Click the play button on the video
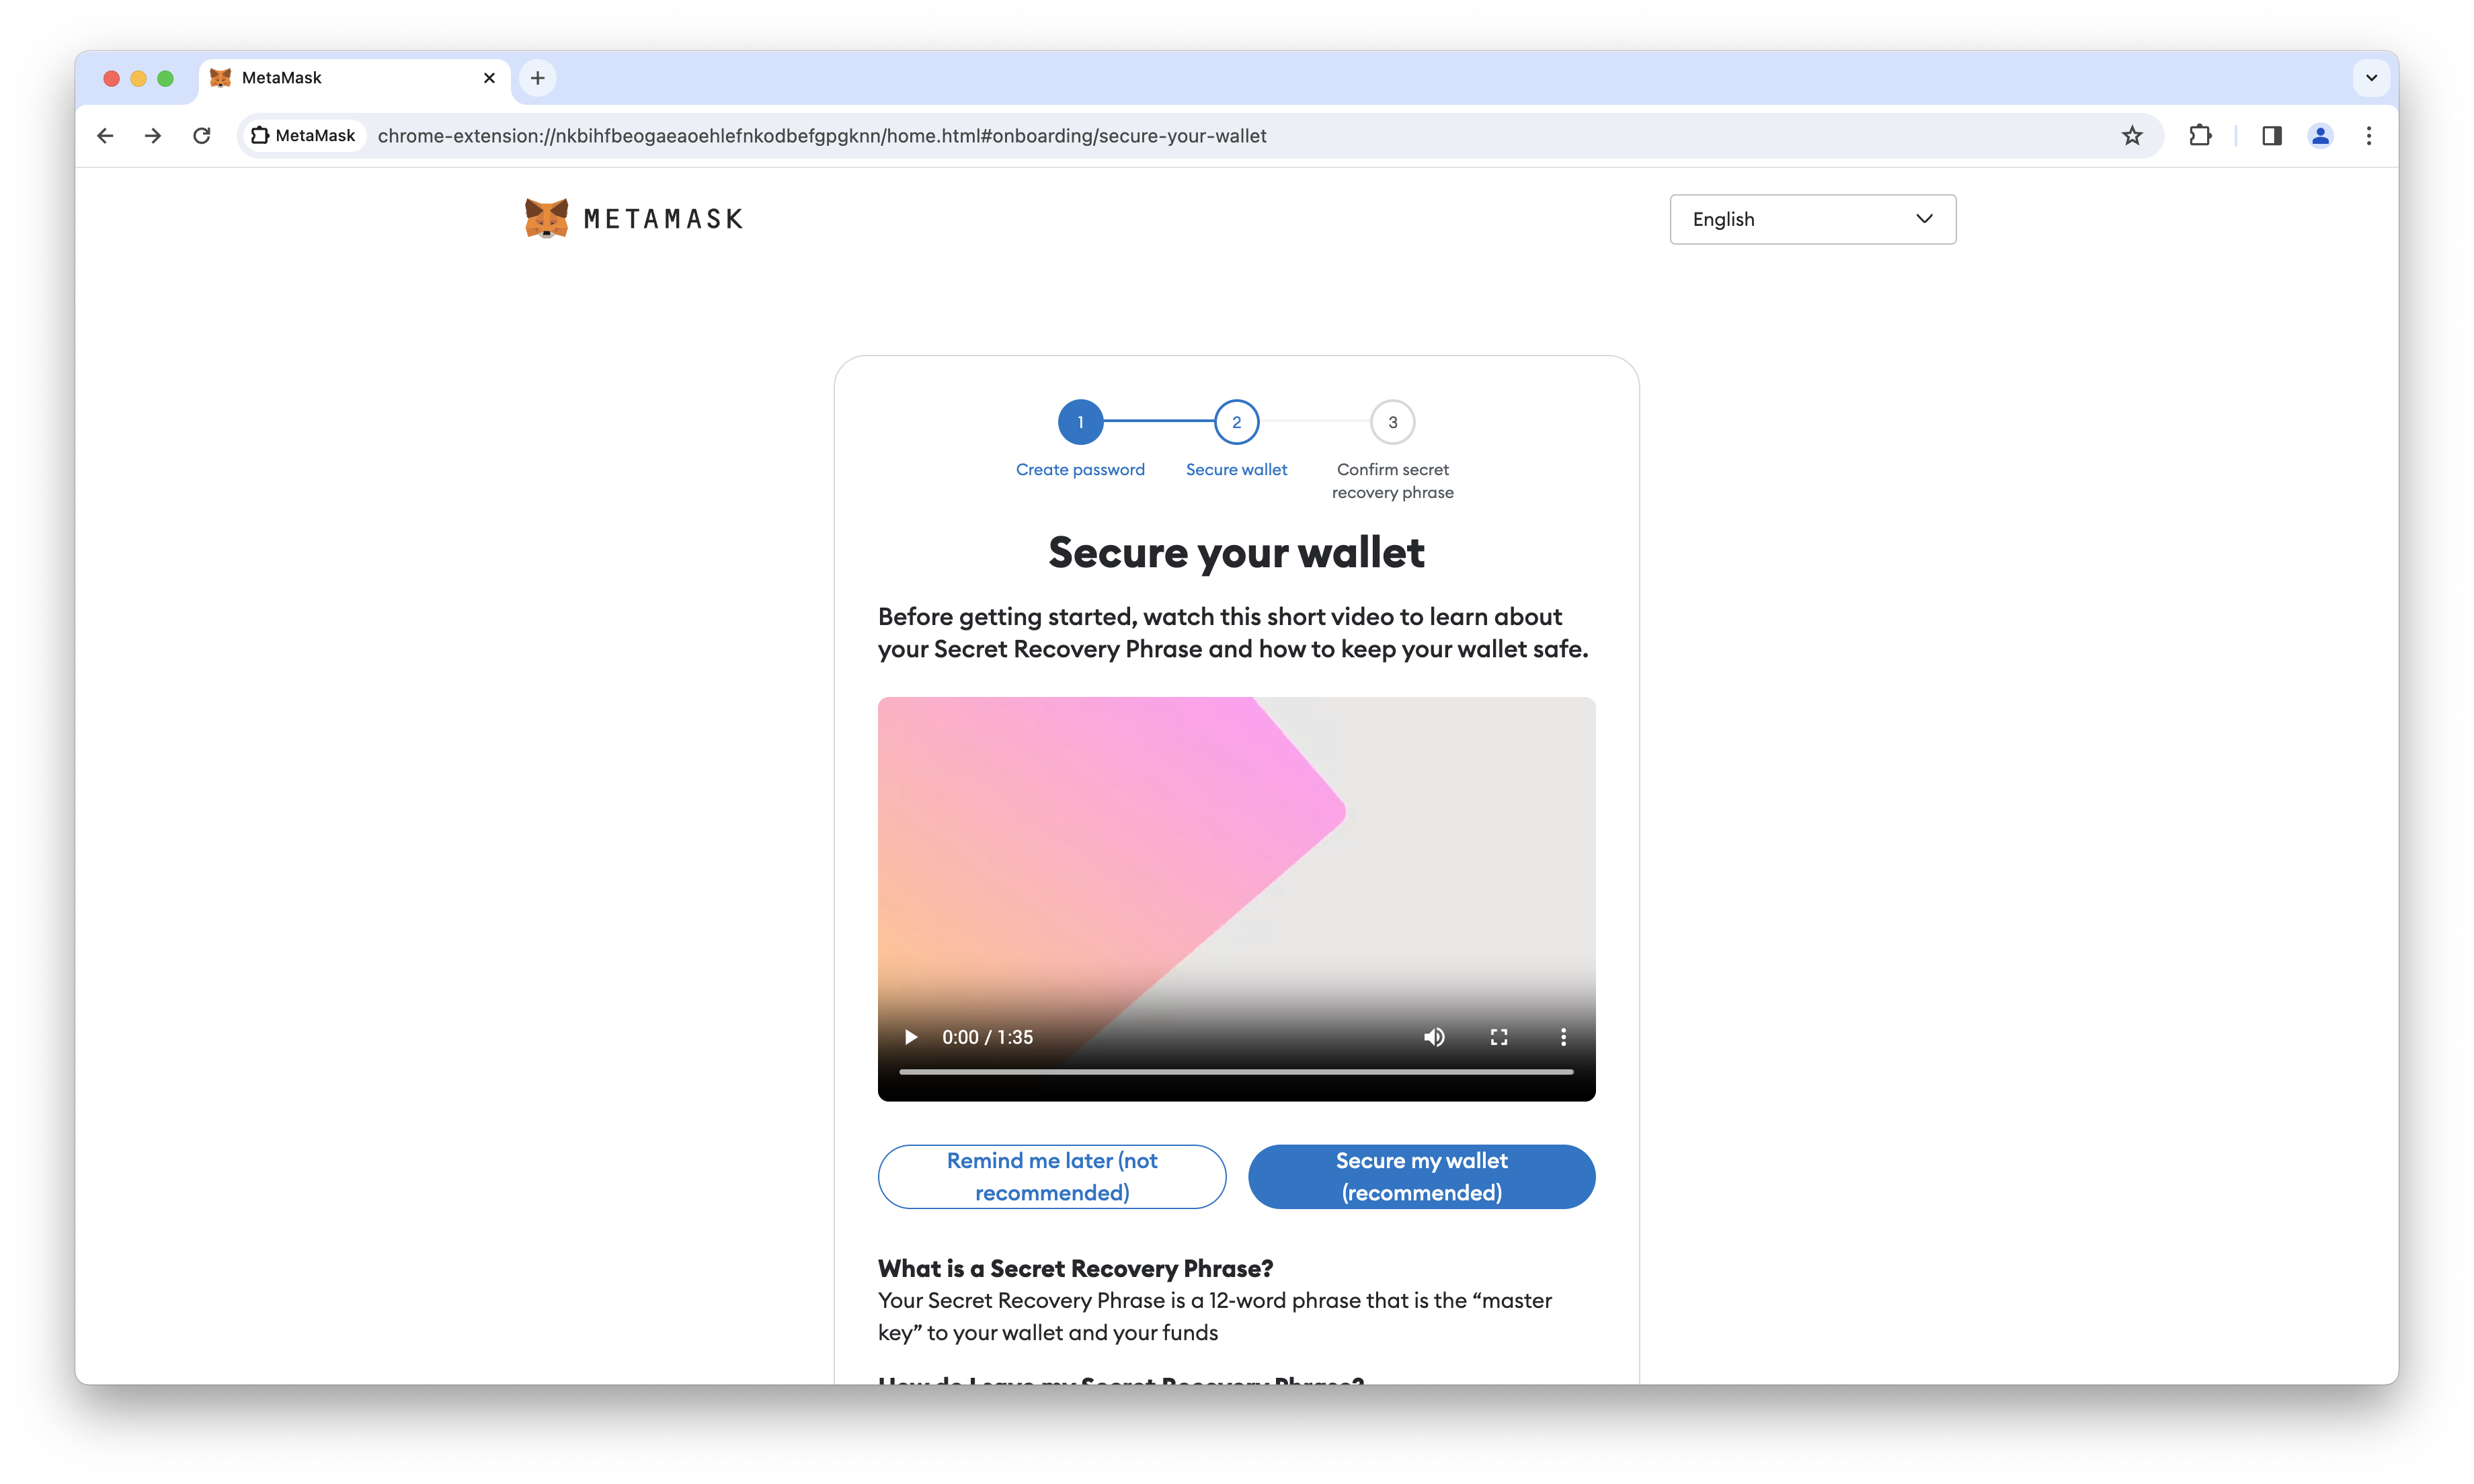The height and width of the screenshot is (1484, 2474). (x=910, y=1037)
